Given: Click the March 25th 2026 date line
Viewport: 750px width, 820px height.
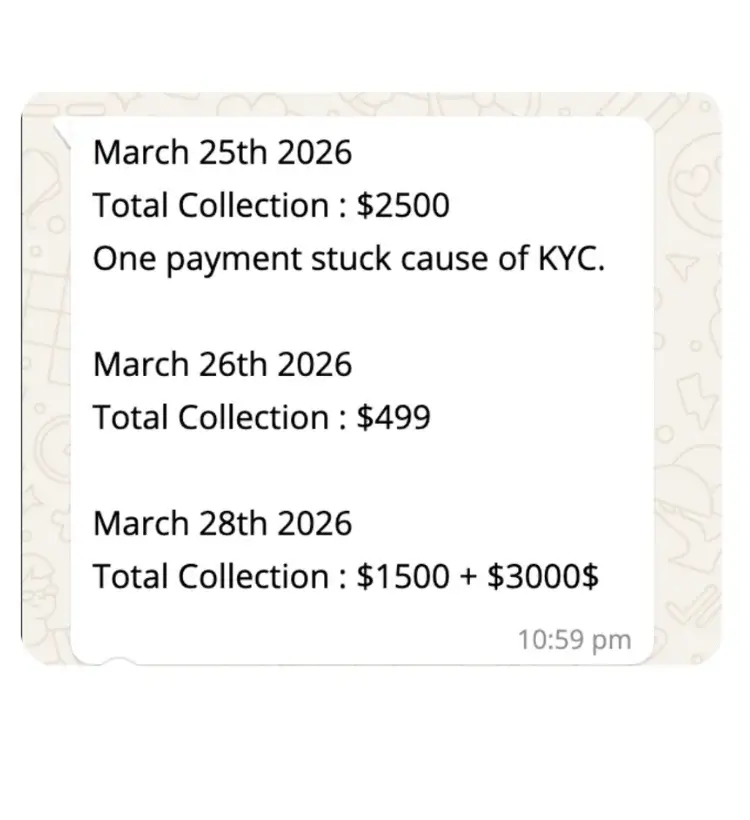Looking at the screenshot, I should coord(222,152).
